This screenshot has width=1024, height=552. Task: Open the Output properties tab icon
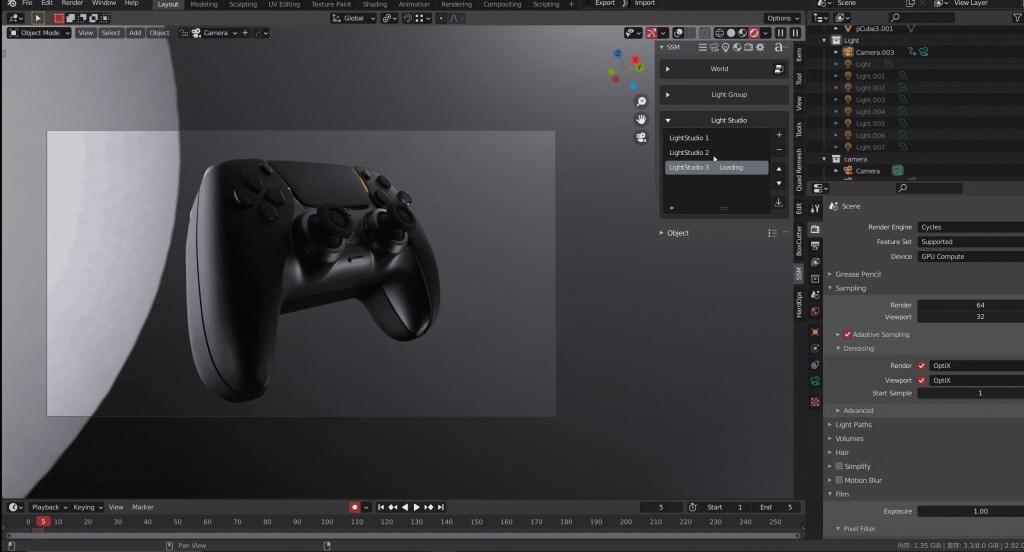click(x=815, y=246)
